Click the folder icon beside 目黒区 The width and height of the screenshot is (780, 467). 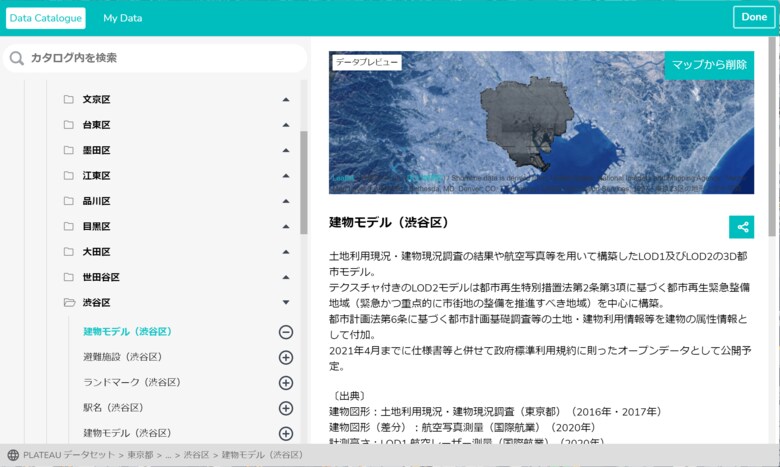coord(69,226)
